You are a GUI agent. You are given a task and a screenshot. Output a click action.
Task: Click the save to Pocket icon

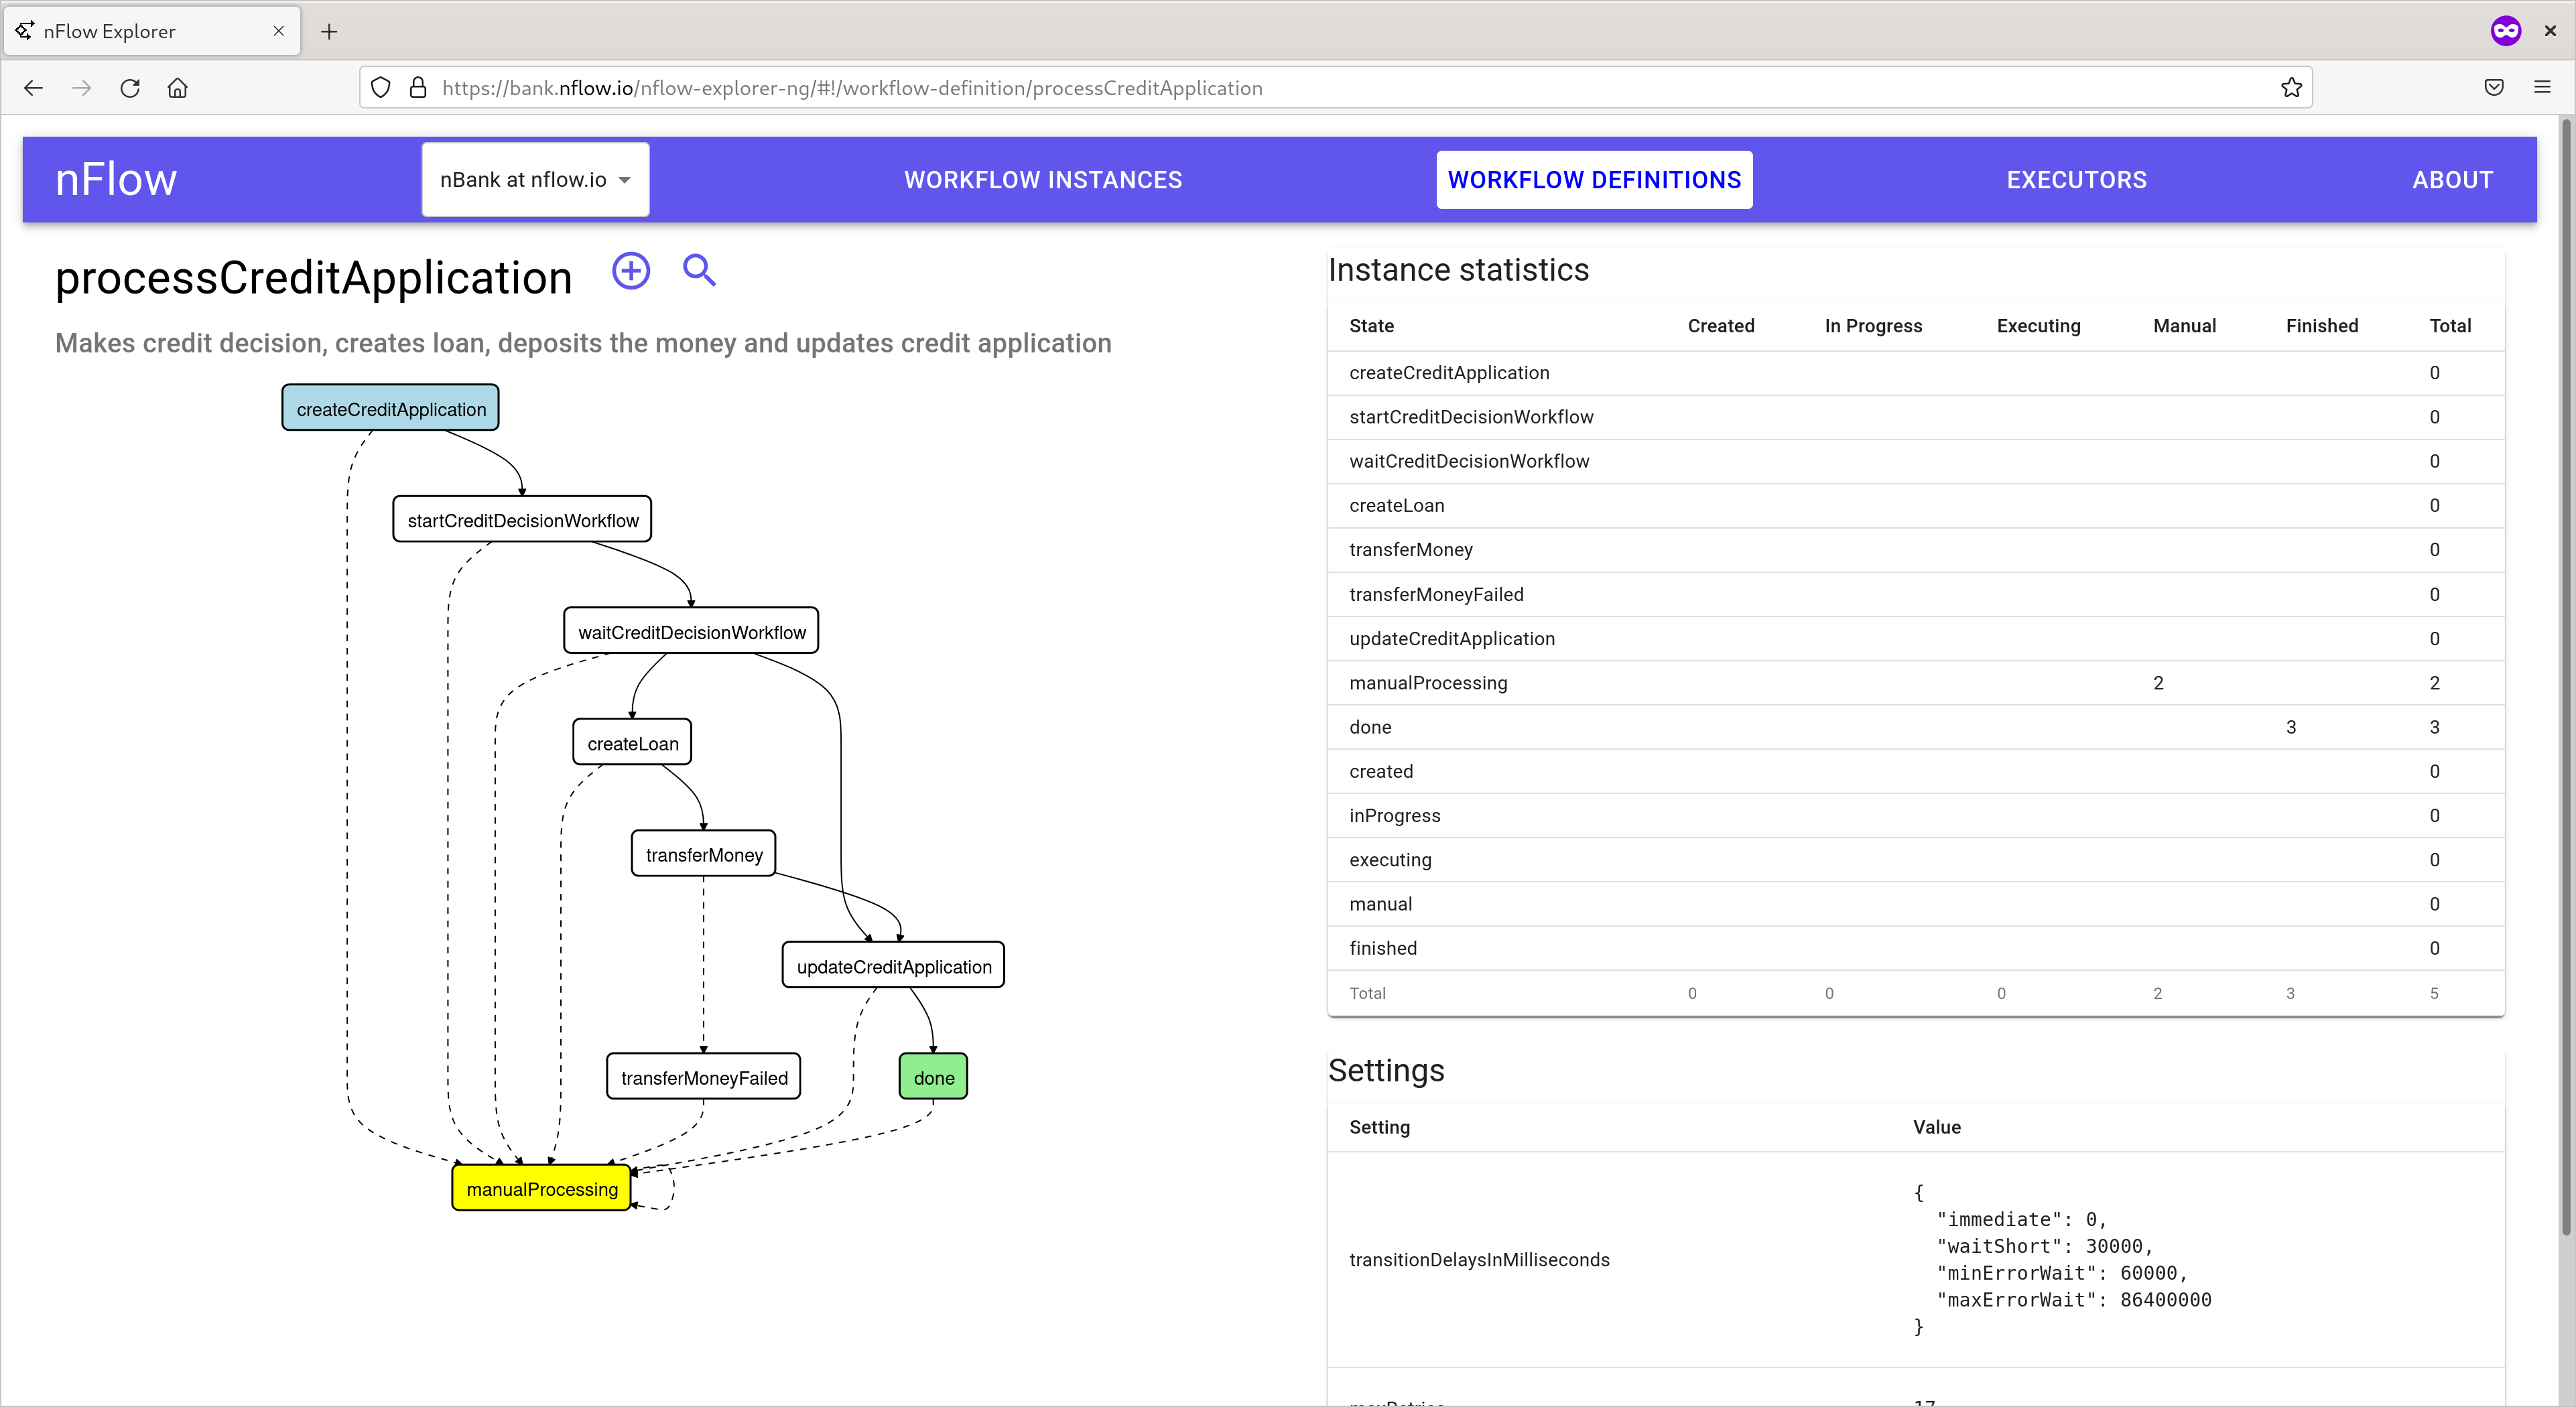click(x=2494, y=88)
